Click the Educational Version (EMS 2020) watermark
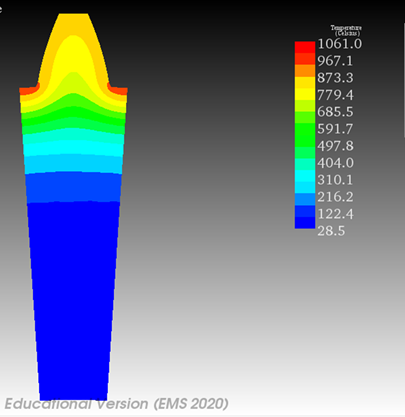405x417 pixels. (116, 404)
